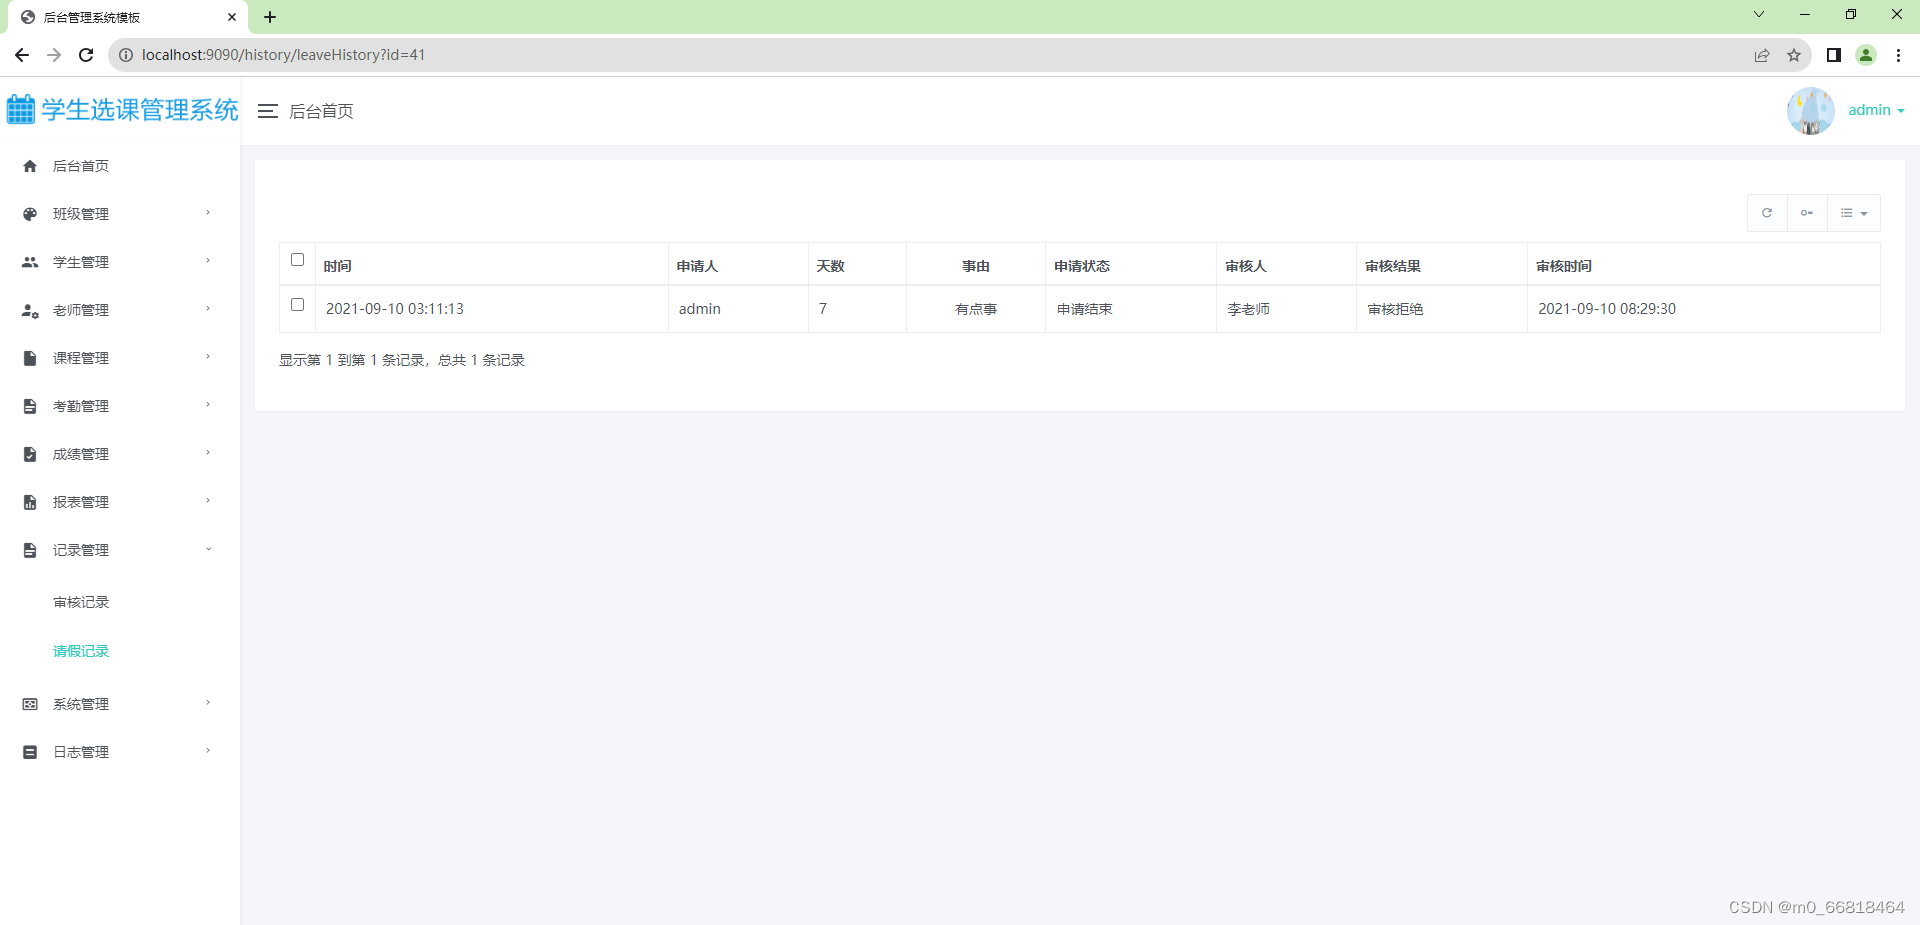Image resolution: width=1920 pixels, height=925 pixels.
Task: Click the toggle switch icon in the toolbar
Action: coord(1807,213)
